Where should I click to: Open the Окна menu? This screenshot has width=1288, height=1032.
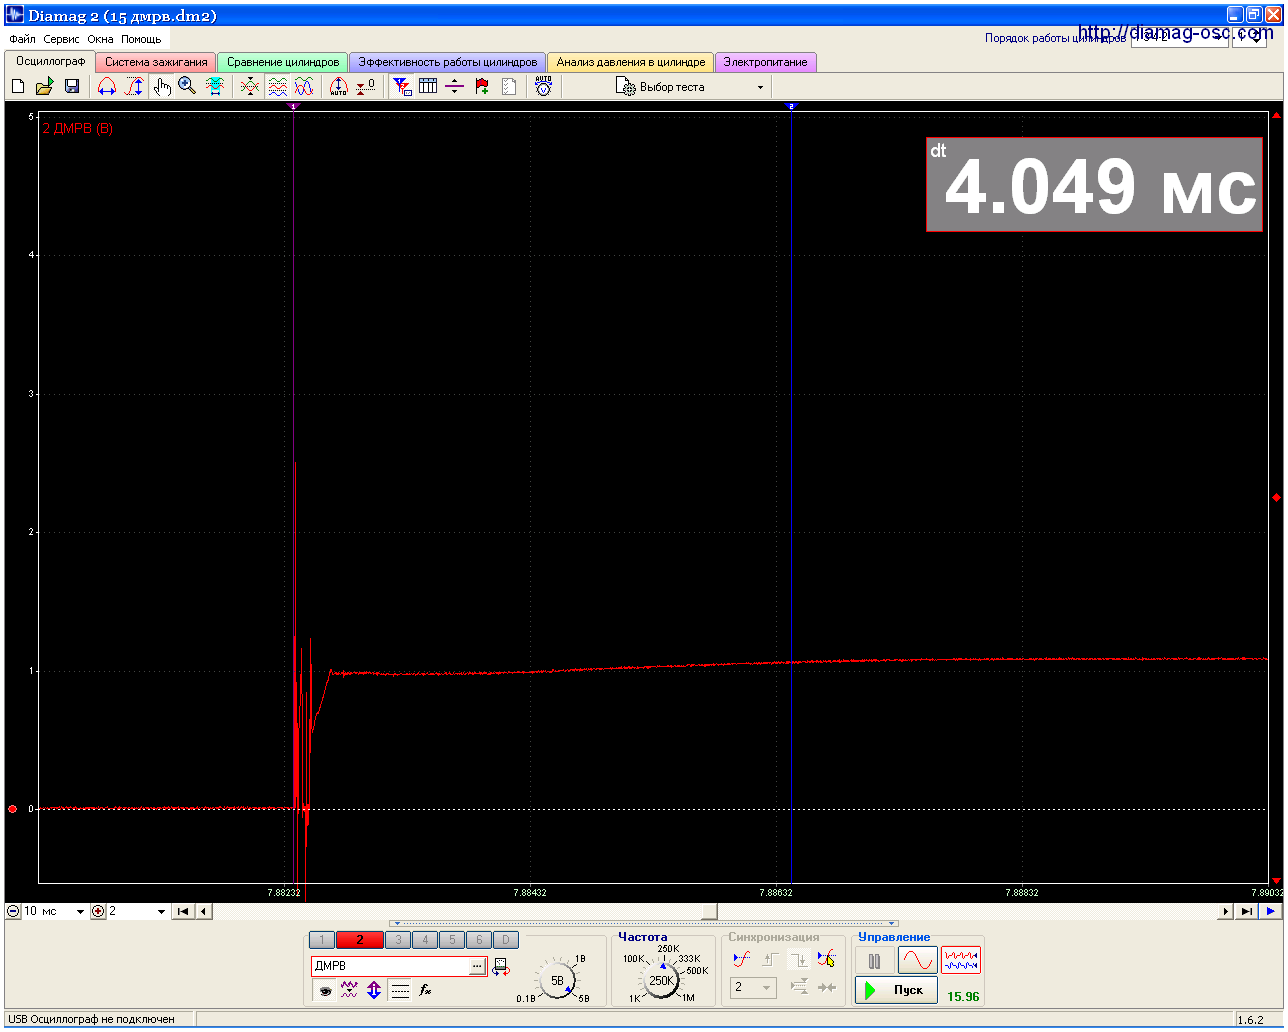[100, 39]
